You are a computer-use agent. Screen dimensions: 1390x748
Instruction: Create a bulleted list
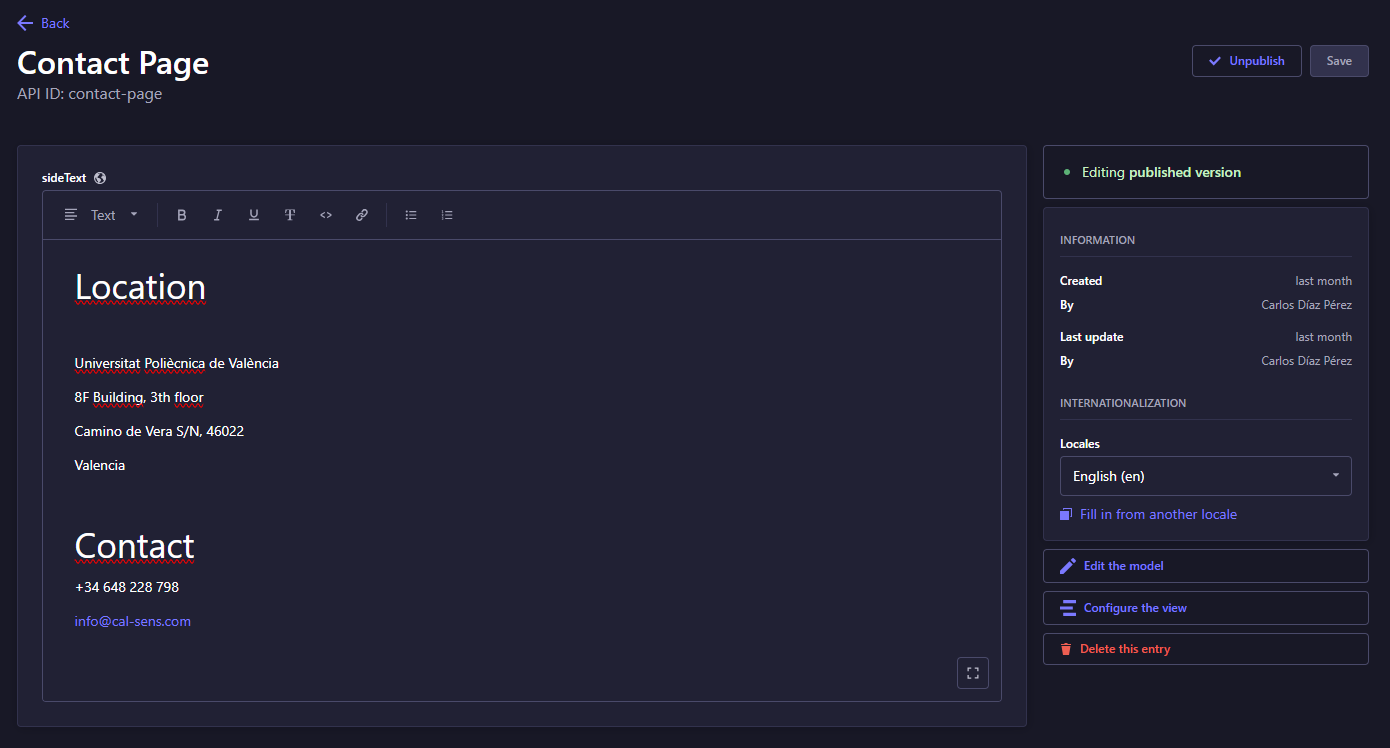click(x=411, y=215)
